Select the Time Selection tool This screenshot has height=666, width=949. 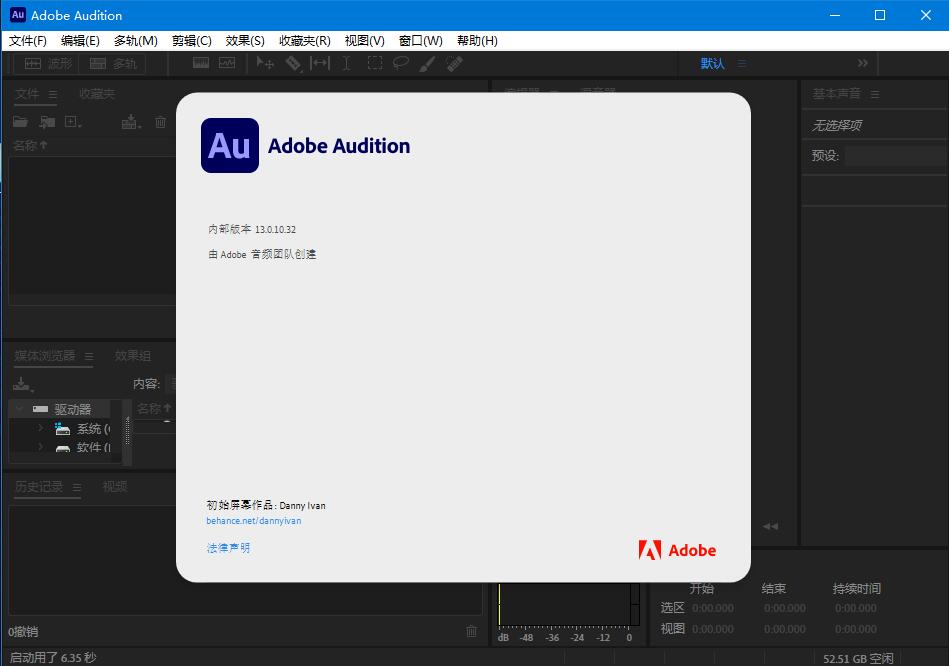[x=346, y=63]
